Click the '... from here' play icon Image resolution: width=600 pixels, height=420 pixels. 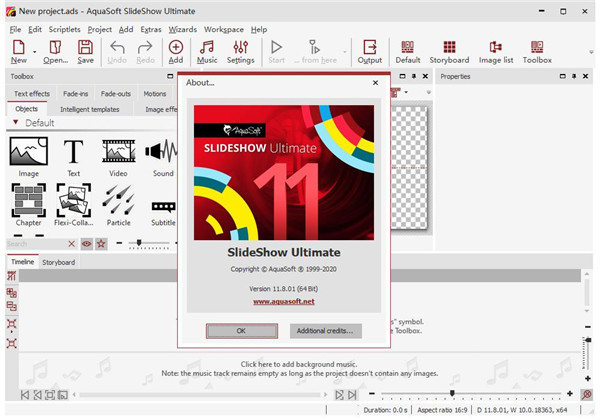[315, 52]
